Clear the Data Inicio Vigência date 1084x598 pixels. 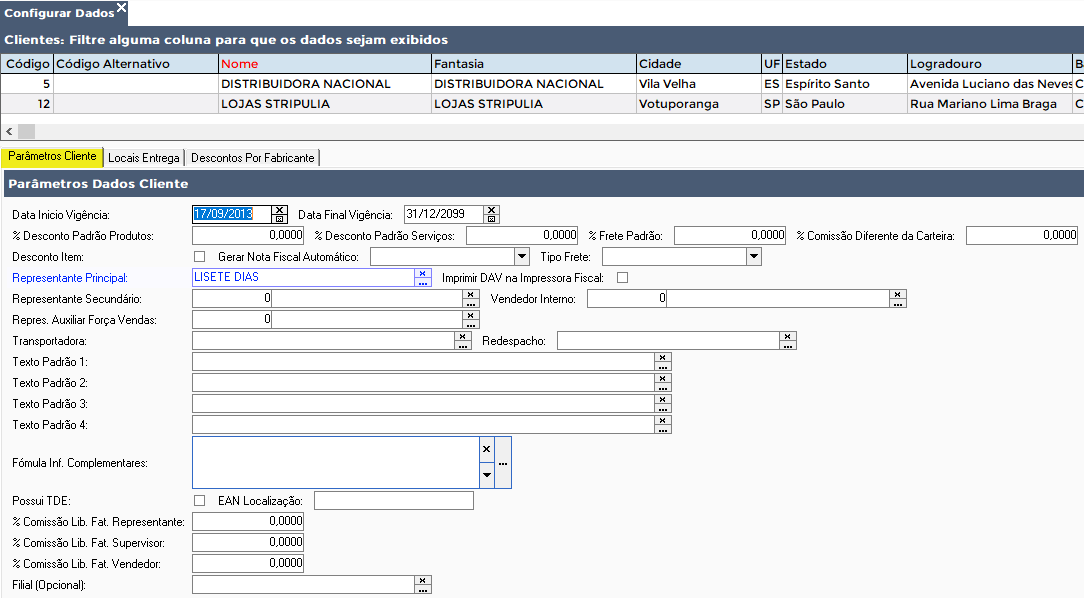[279, 209]
